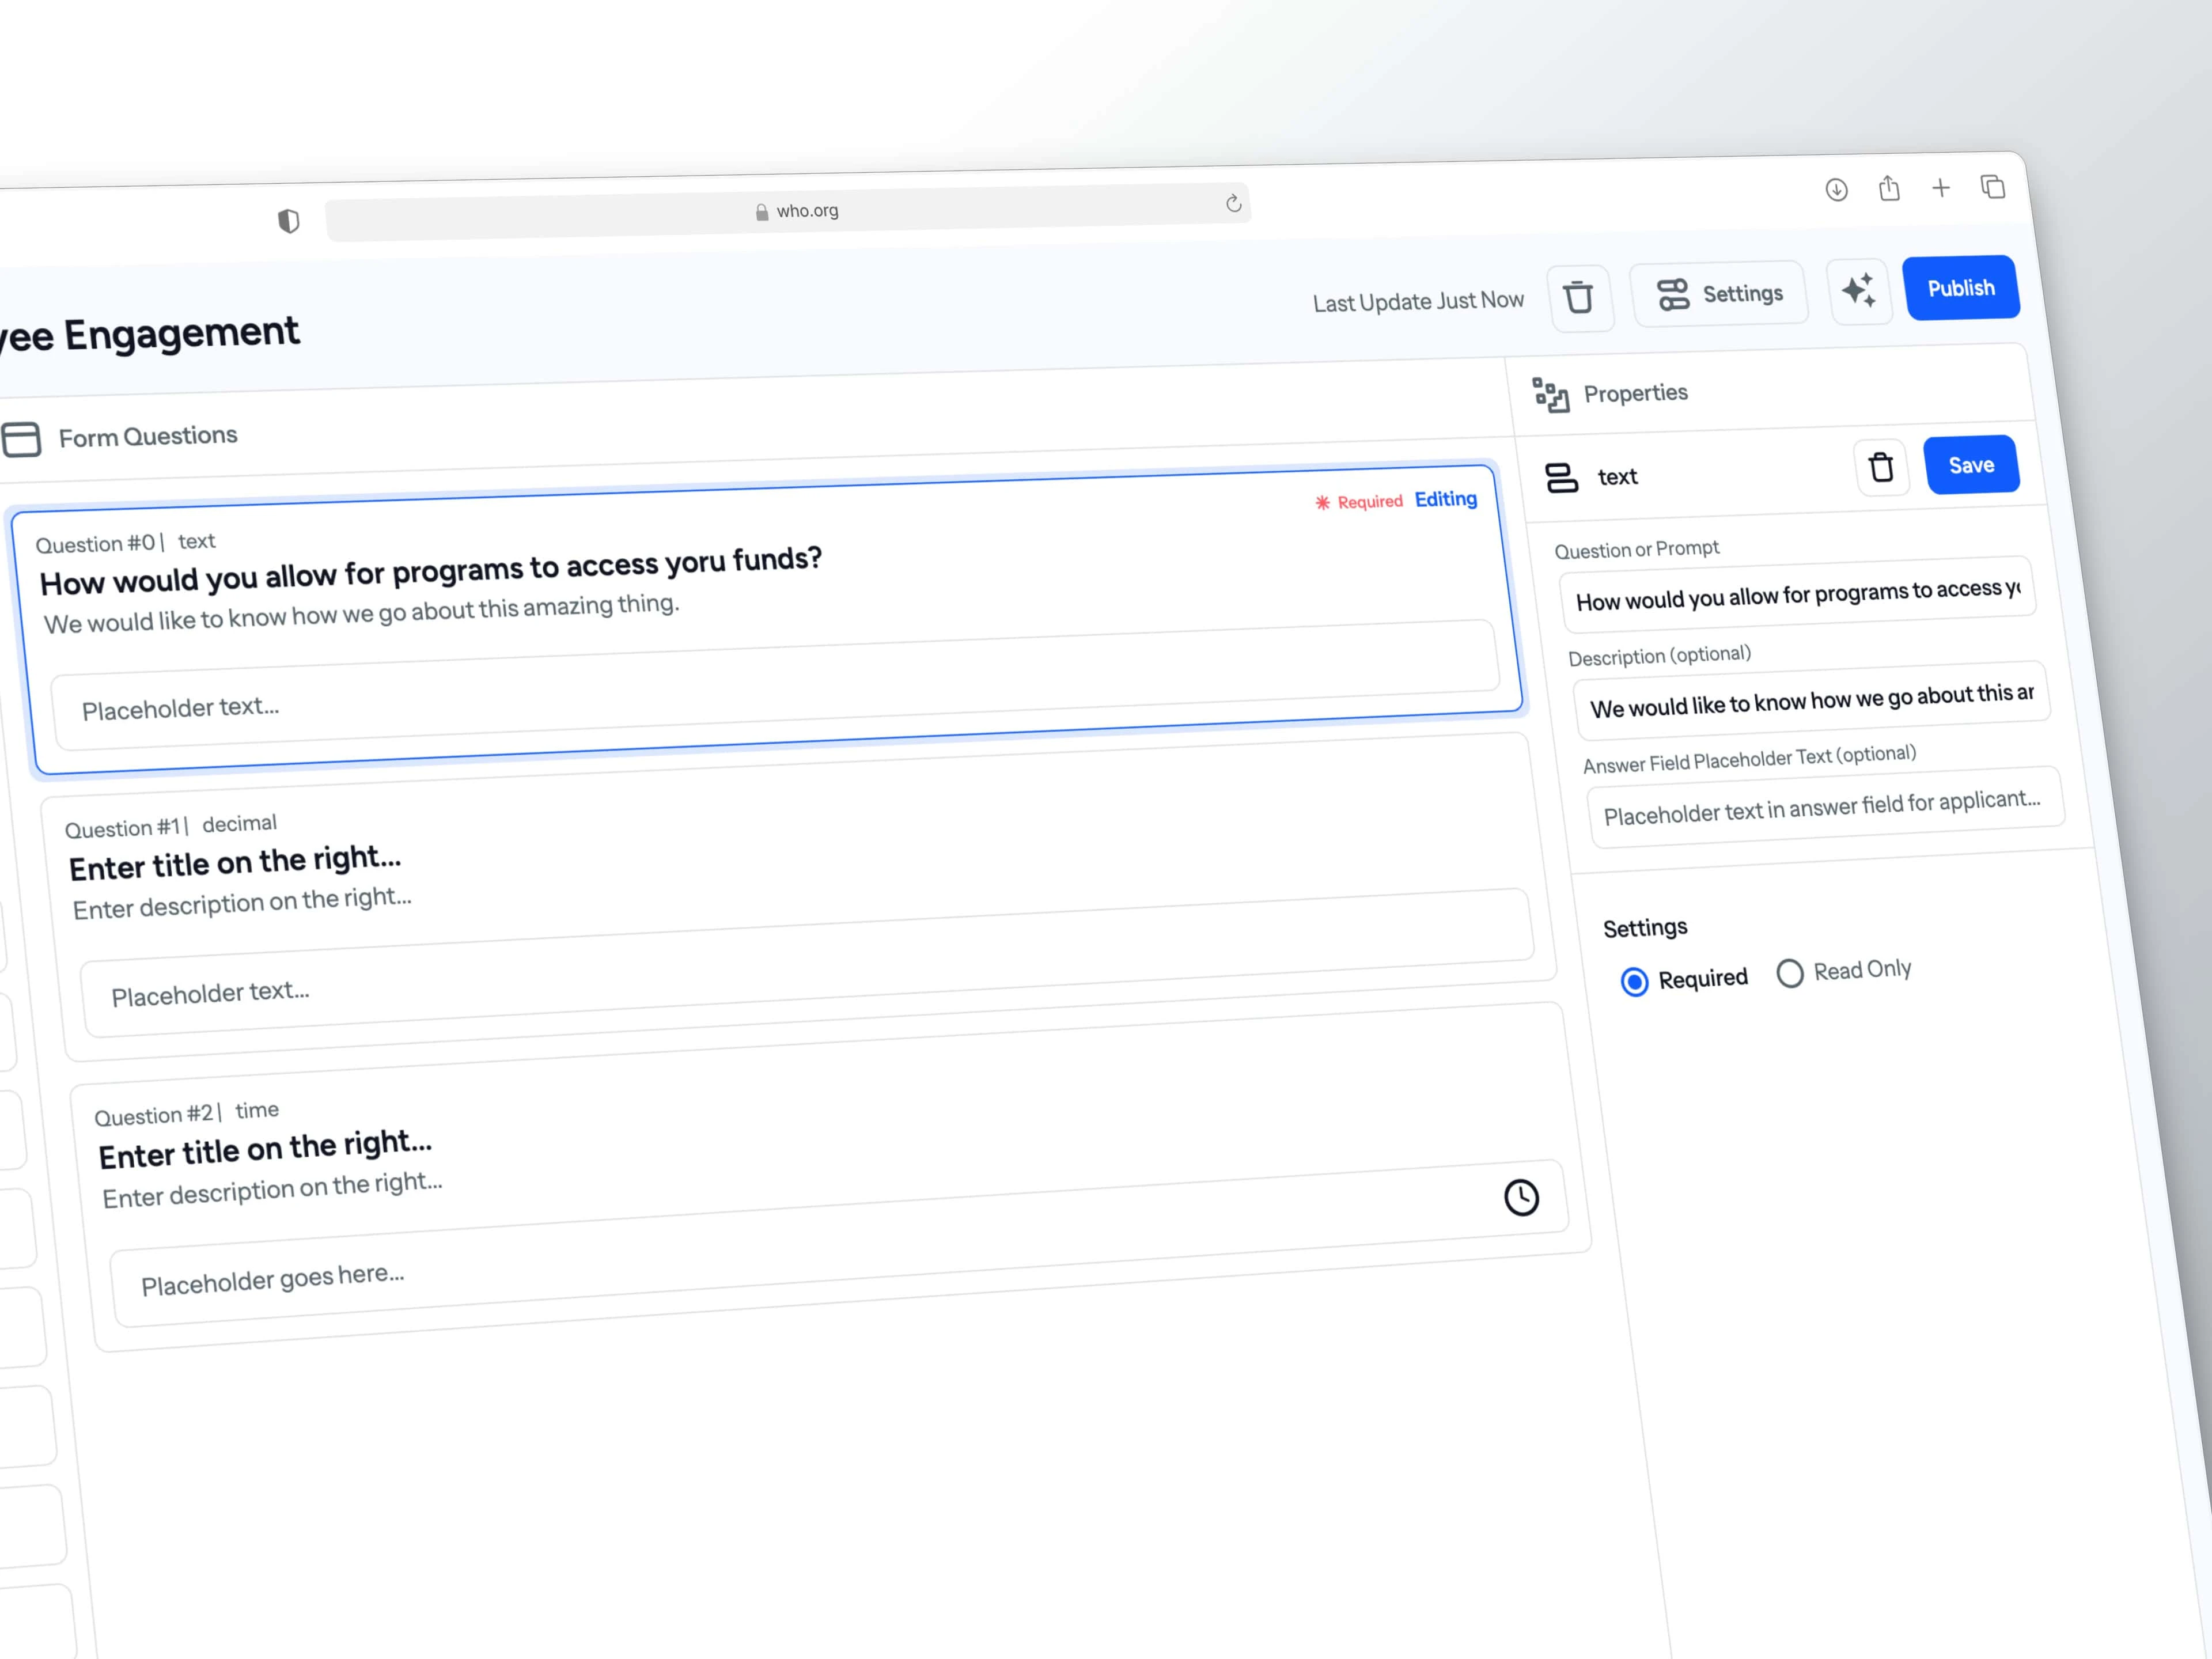
Task: Click Question #2 'Enter description on the right...' text
Action: pyautogui.click(x=272, y=1190)
